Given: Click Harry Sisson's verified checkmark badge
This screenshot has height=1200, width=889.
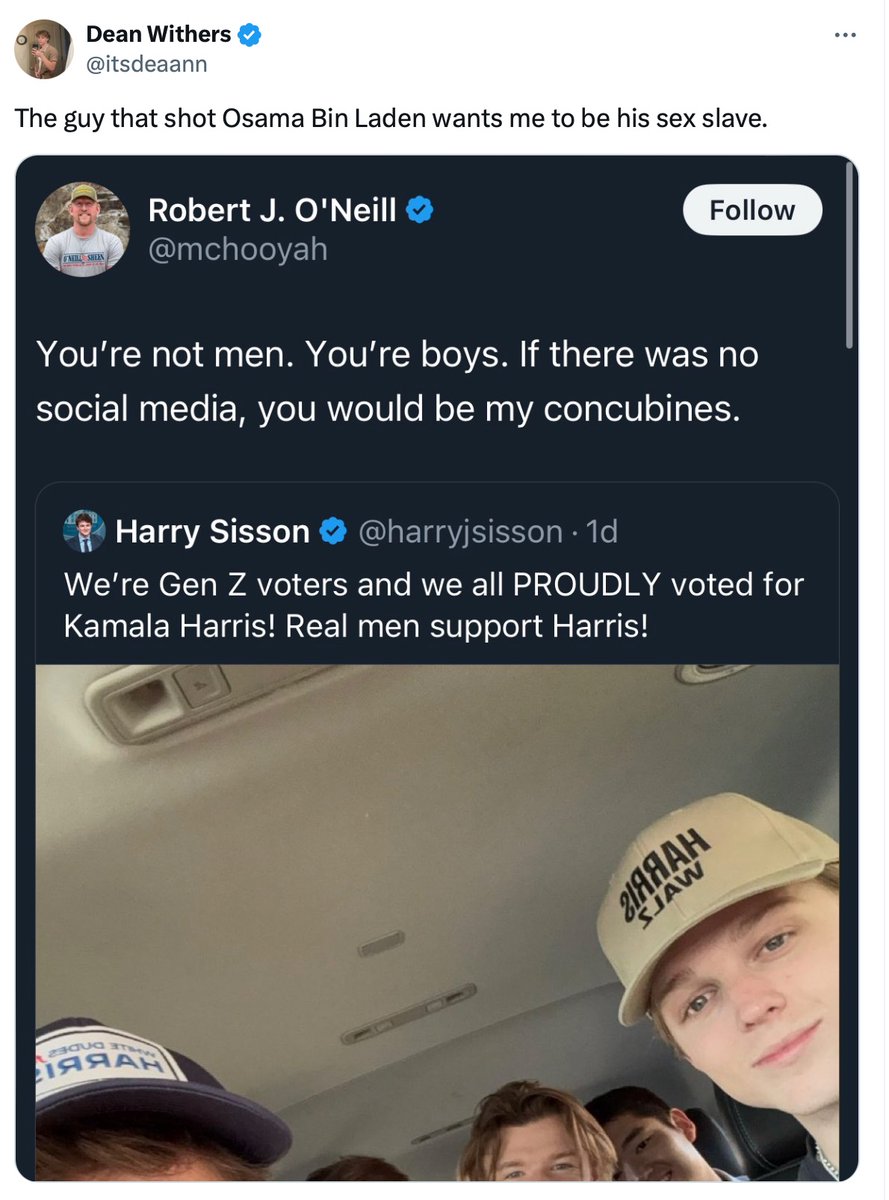Looking at the screenshot, I should point(333,532).
